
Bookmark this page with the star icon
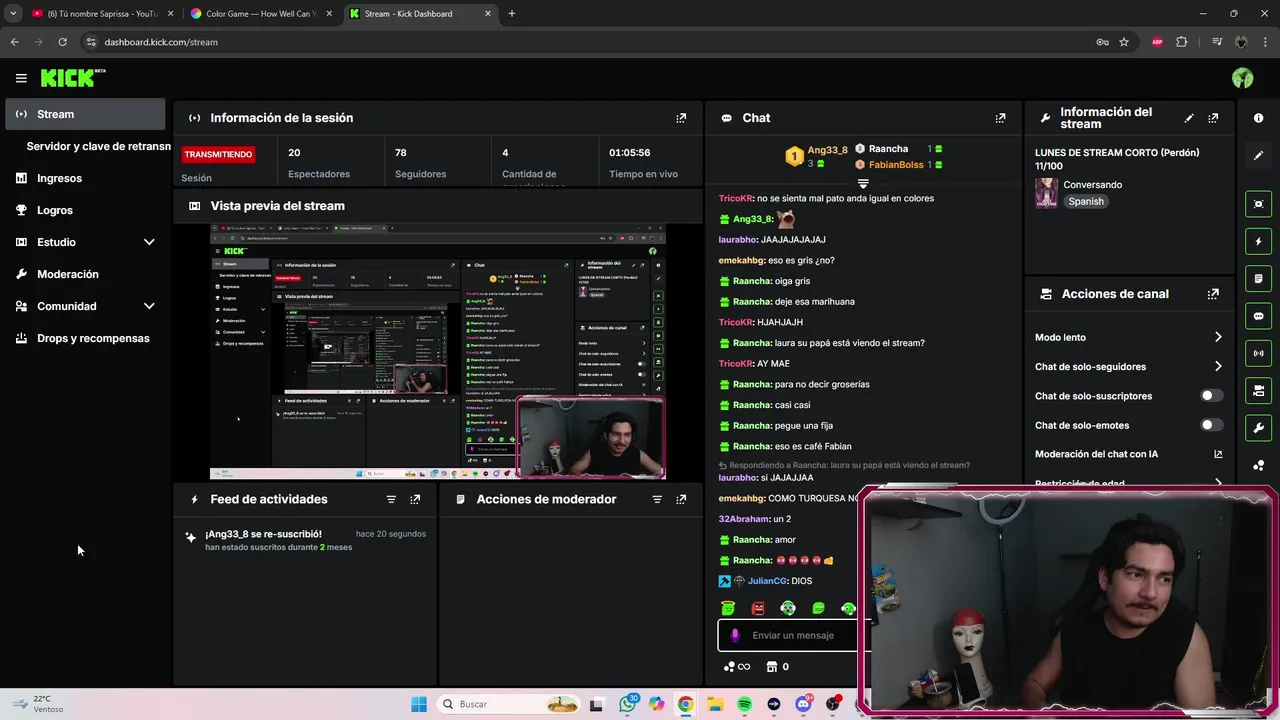point(1124,42)
